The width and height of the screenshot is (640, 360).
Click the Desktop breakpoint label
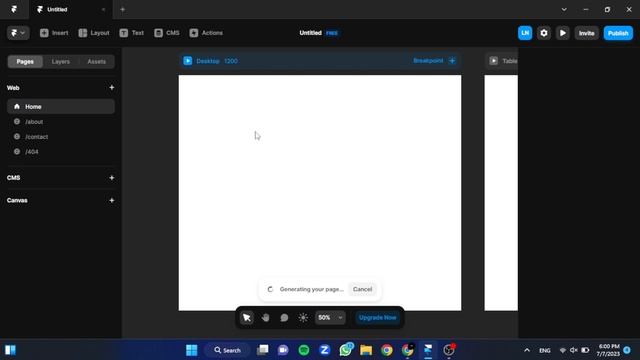pos(208,61)
